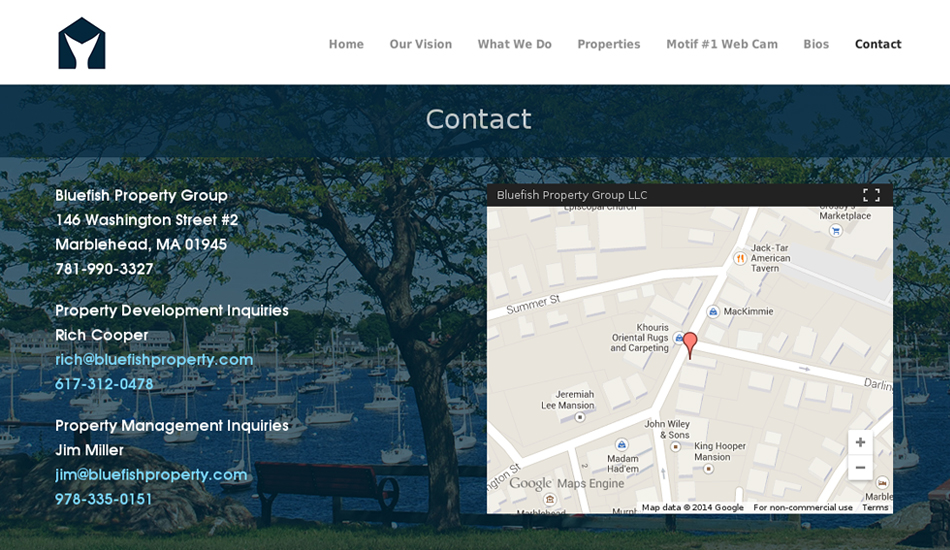Click the Marblehead, MA 01945 line
The width and height of the screenshot is (950, 550).
click(141, 245)
